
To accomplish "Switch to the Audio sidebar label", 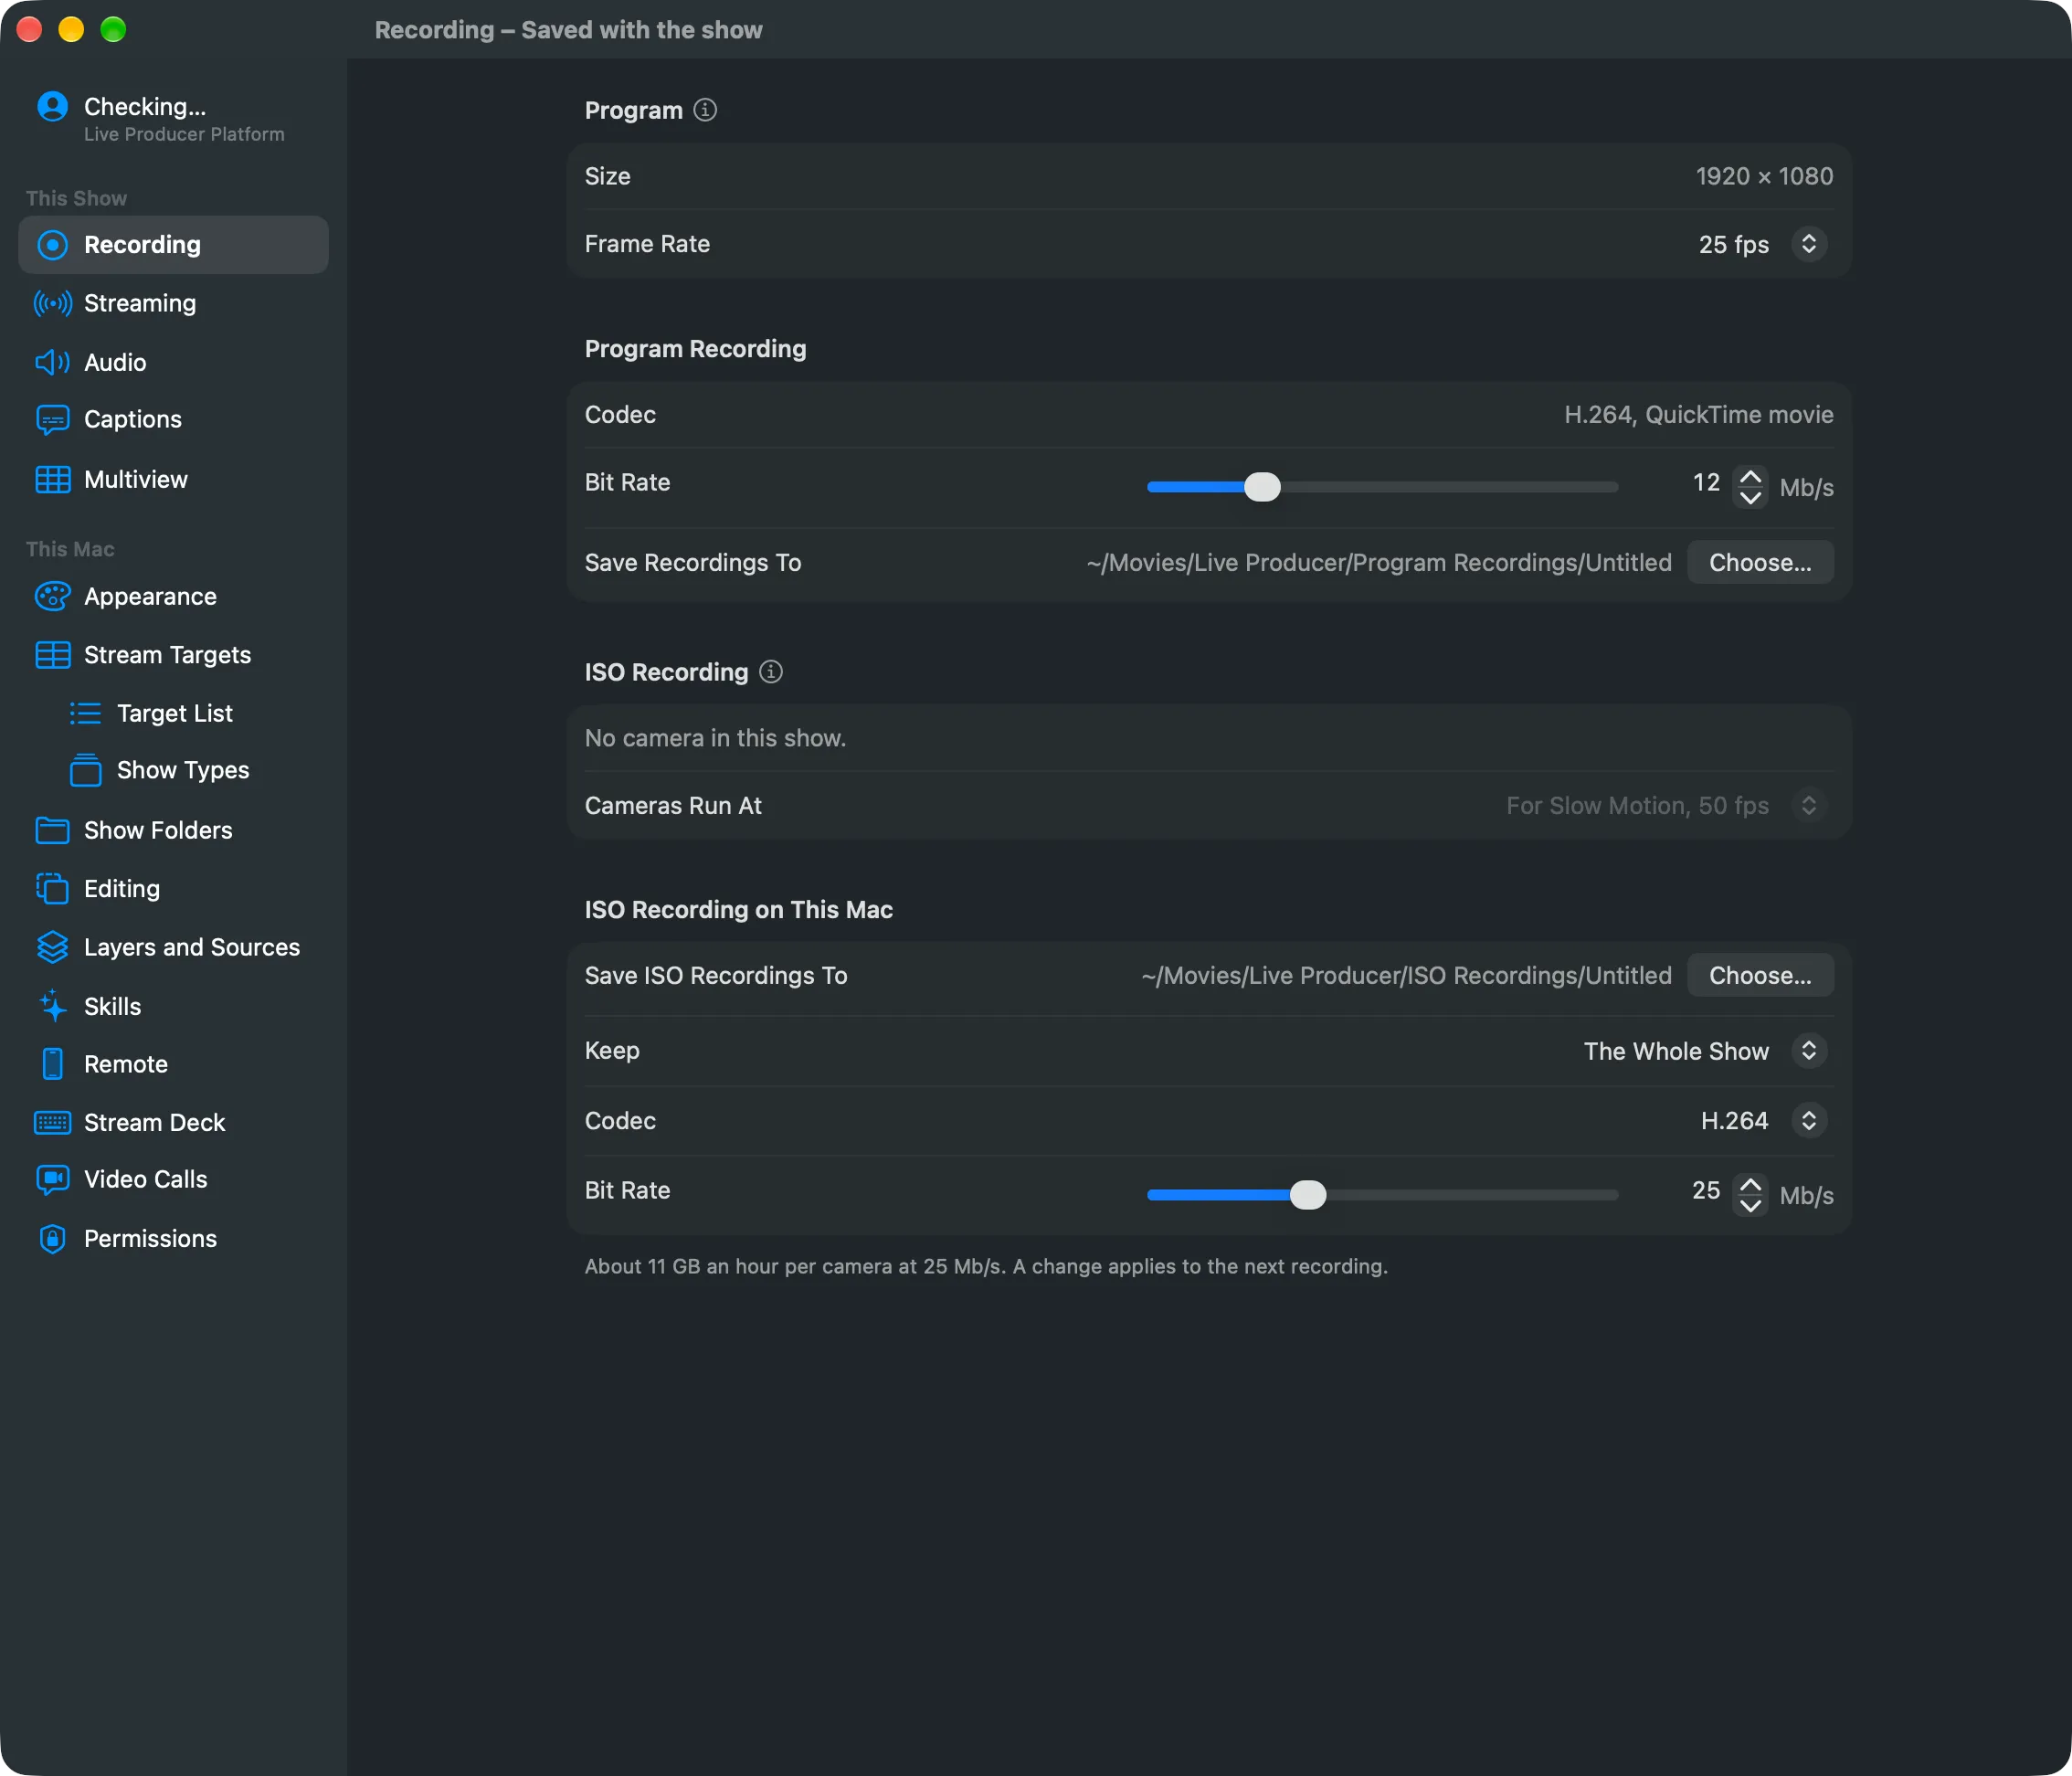I will click(115, 362).
